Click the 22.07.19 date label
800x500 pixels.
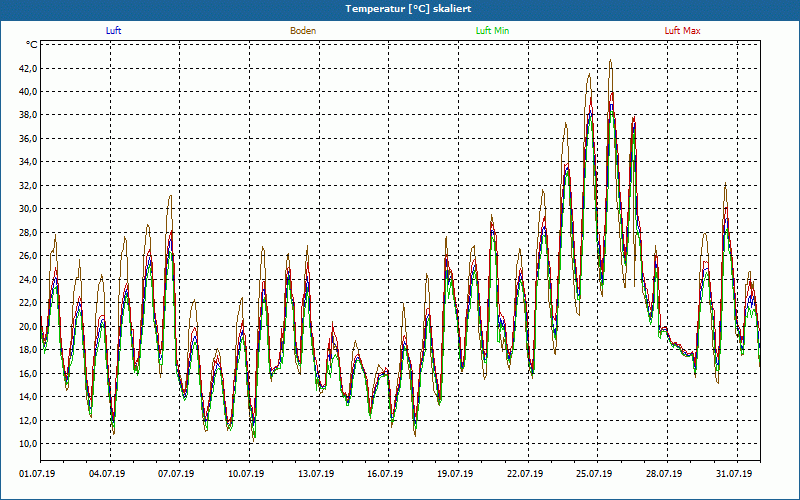pyautogui.click(x=525, y=474)
